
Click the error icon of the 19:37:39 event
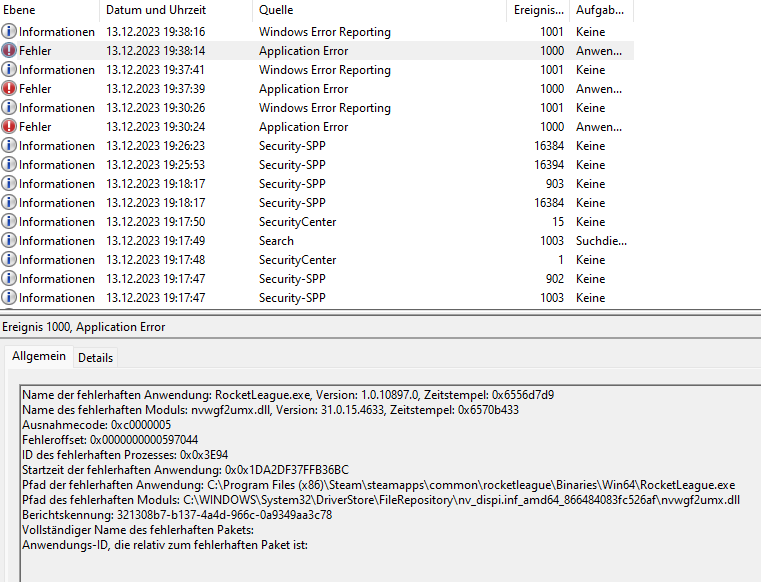click(x=9, y=88)
